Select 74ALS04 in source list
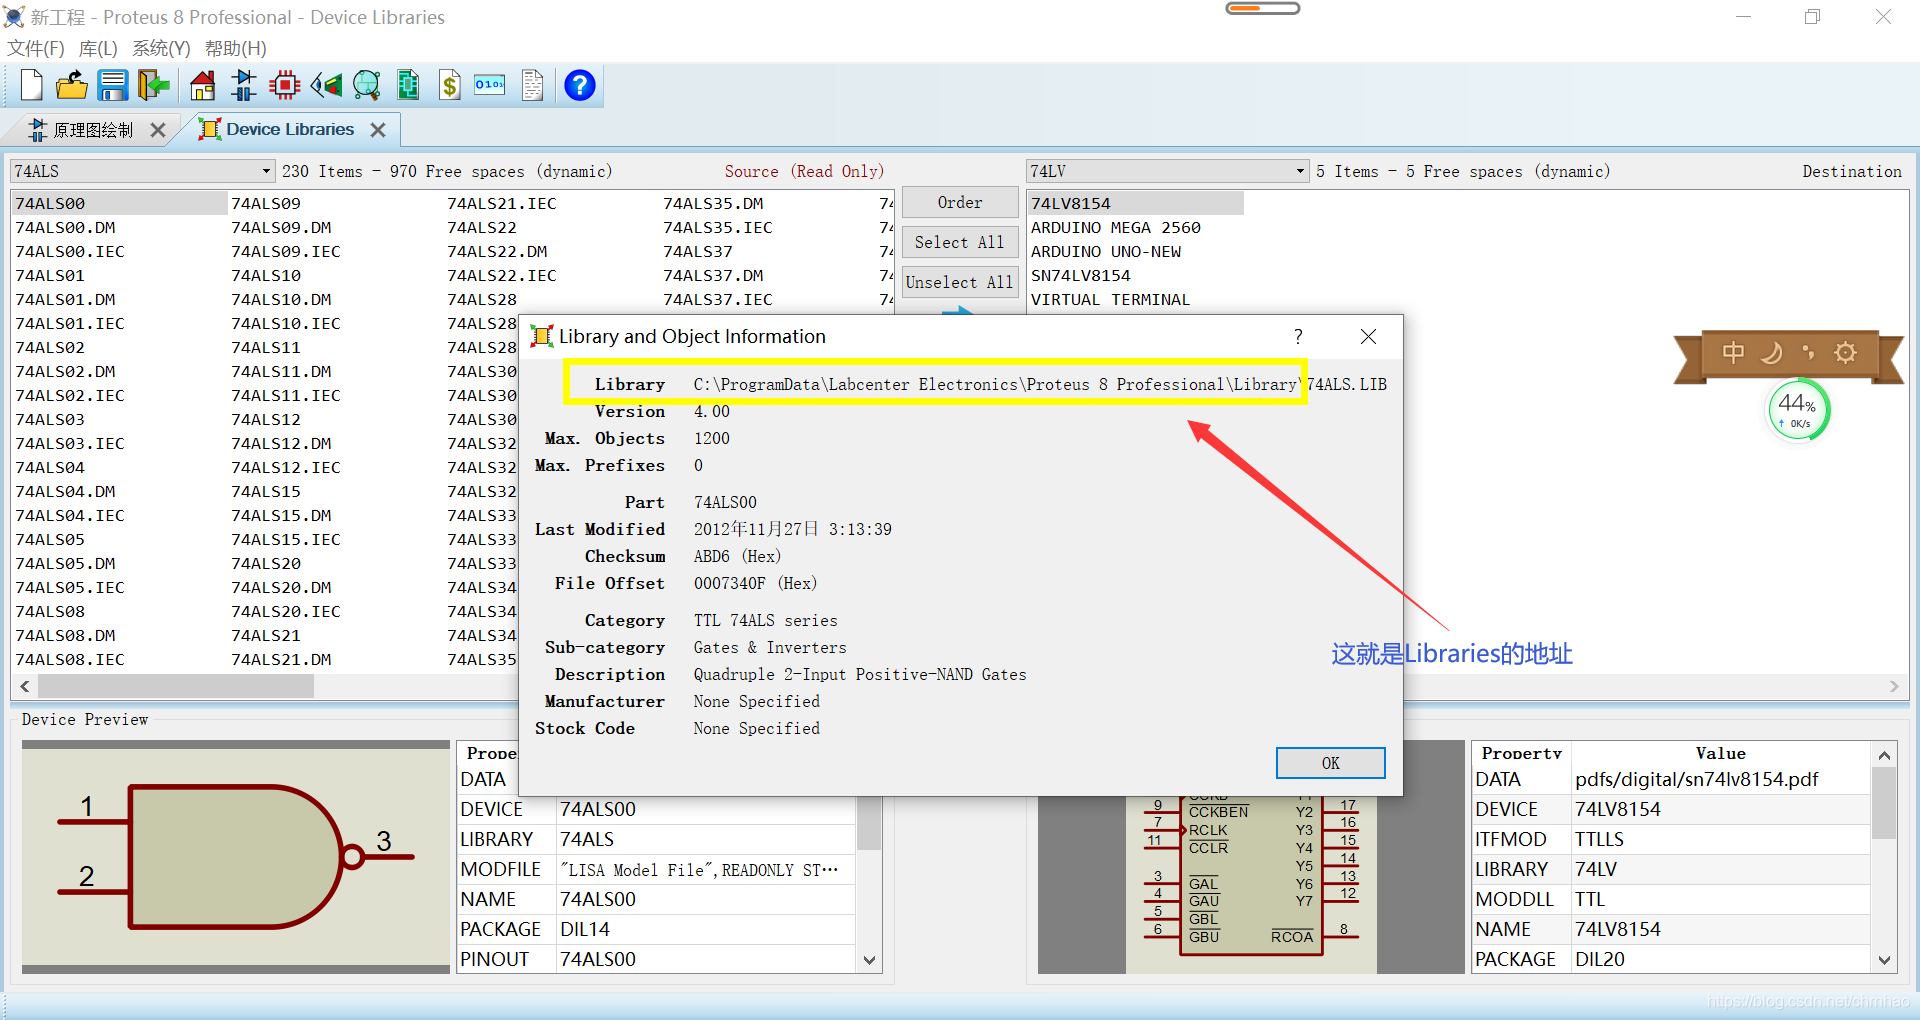 tap(50, 467)
